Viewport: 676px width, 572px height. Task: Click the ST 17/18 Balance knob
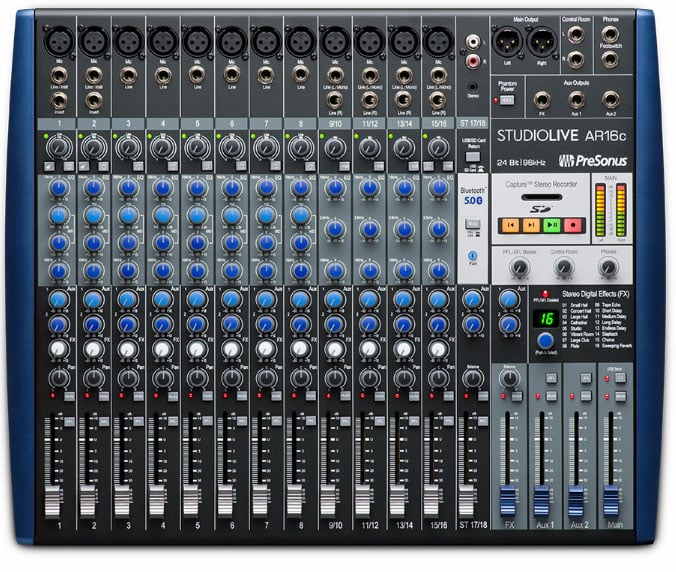473,378
